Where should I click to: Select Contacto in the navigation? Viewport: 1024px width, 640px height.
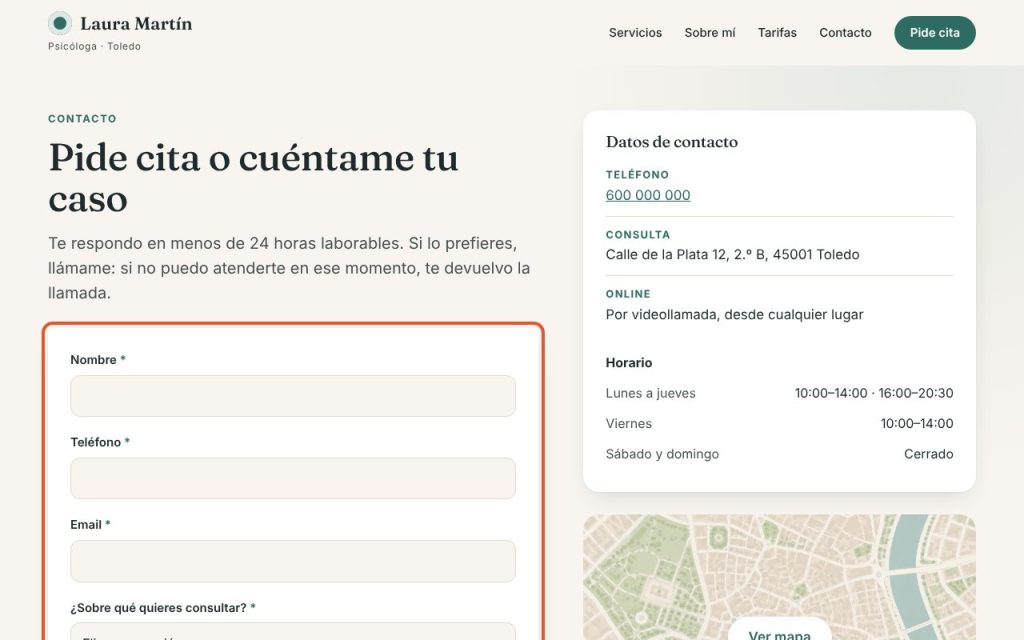(x=845, y=33)
